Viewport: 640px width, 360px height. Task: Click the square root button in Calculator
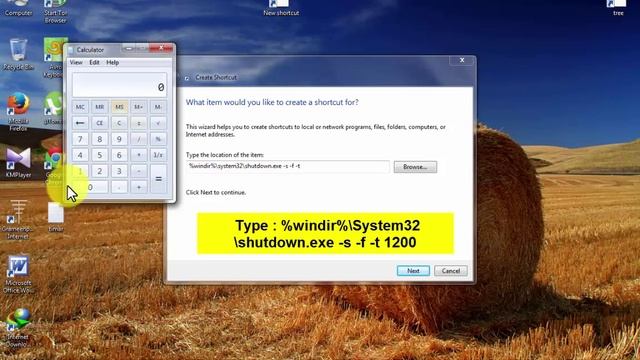pyautogui.click(x=158, y=123)
